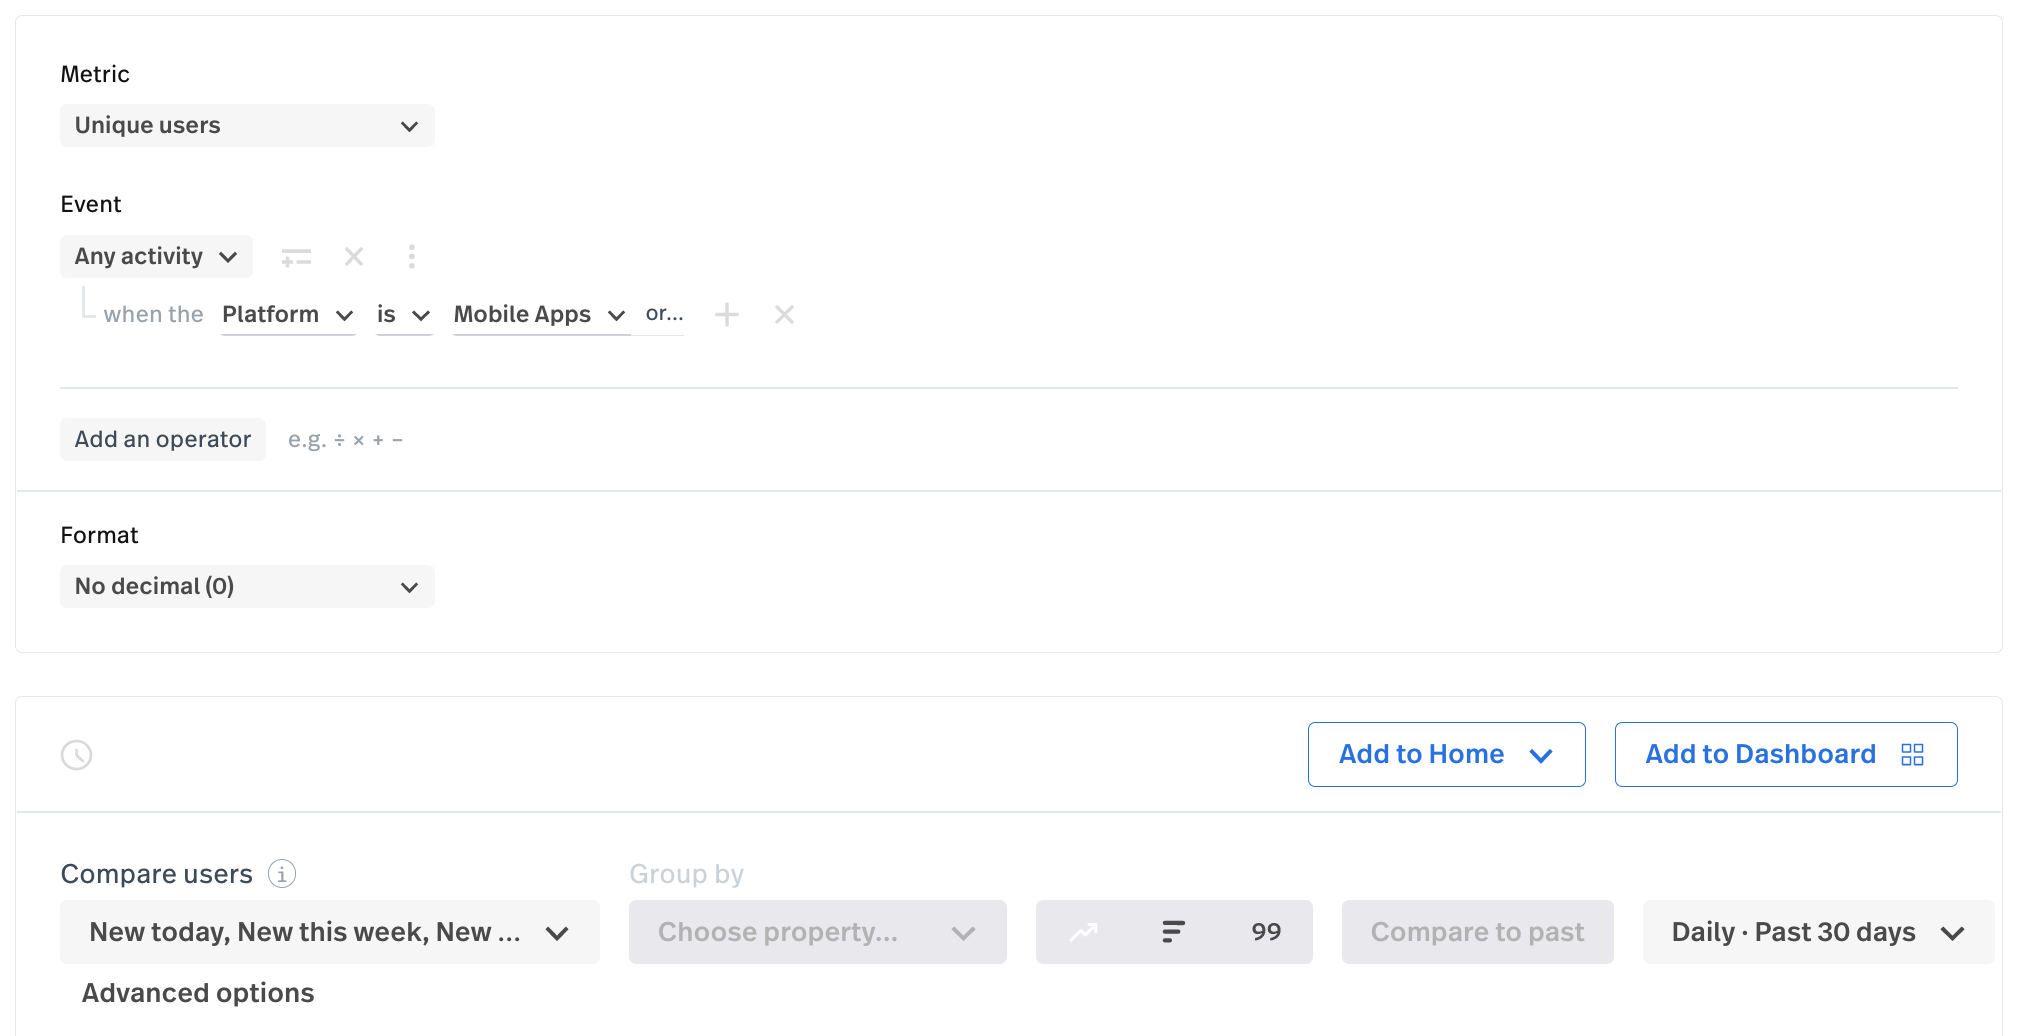Add another filter condition with plus icon
Viewport: 2018px width, 1036px height.
point(727,315)
